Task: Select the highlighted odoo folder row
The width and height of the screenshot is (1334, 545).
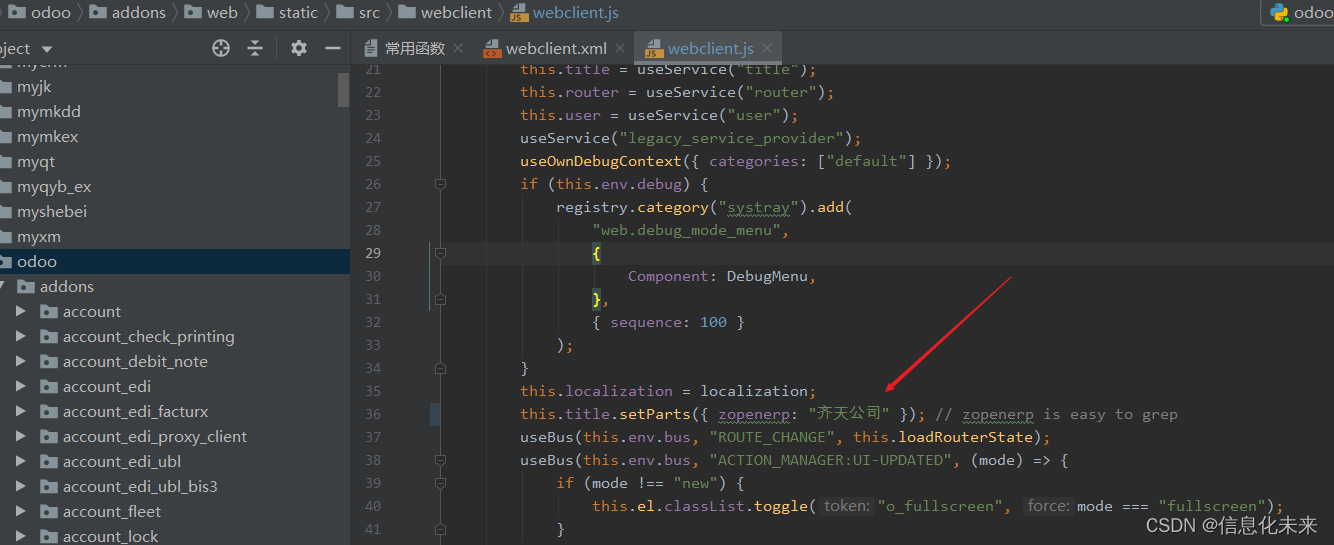Action: [175, 261]
